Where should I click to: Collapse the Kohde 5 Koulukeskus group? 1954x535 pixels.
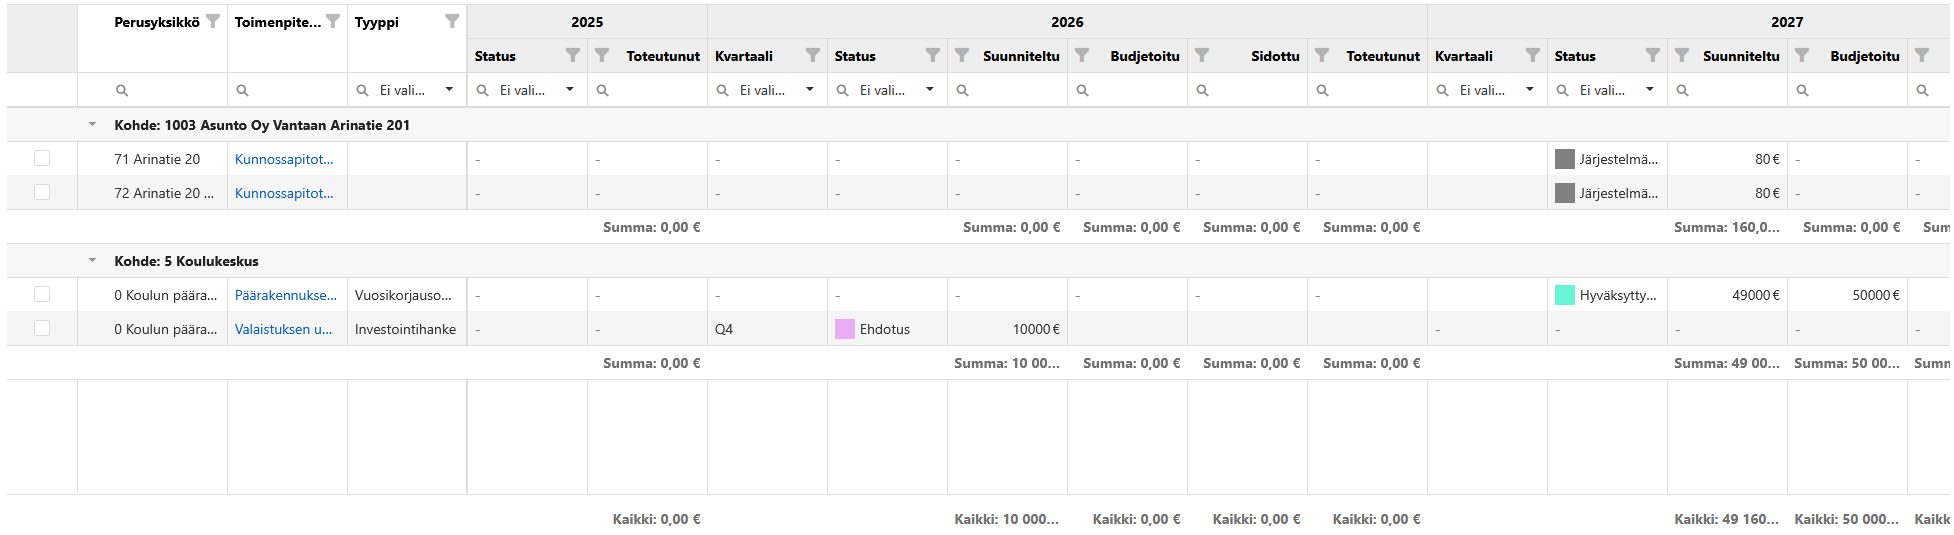tap(92, 261)
